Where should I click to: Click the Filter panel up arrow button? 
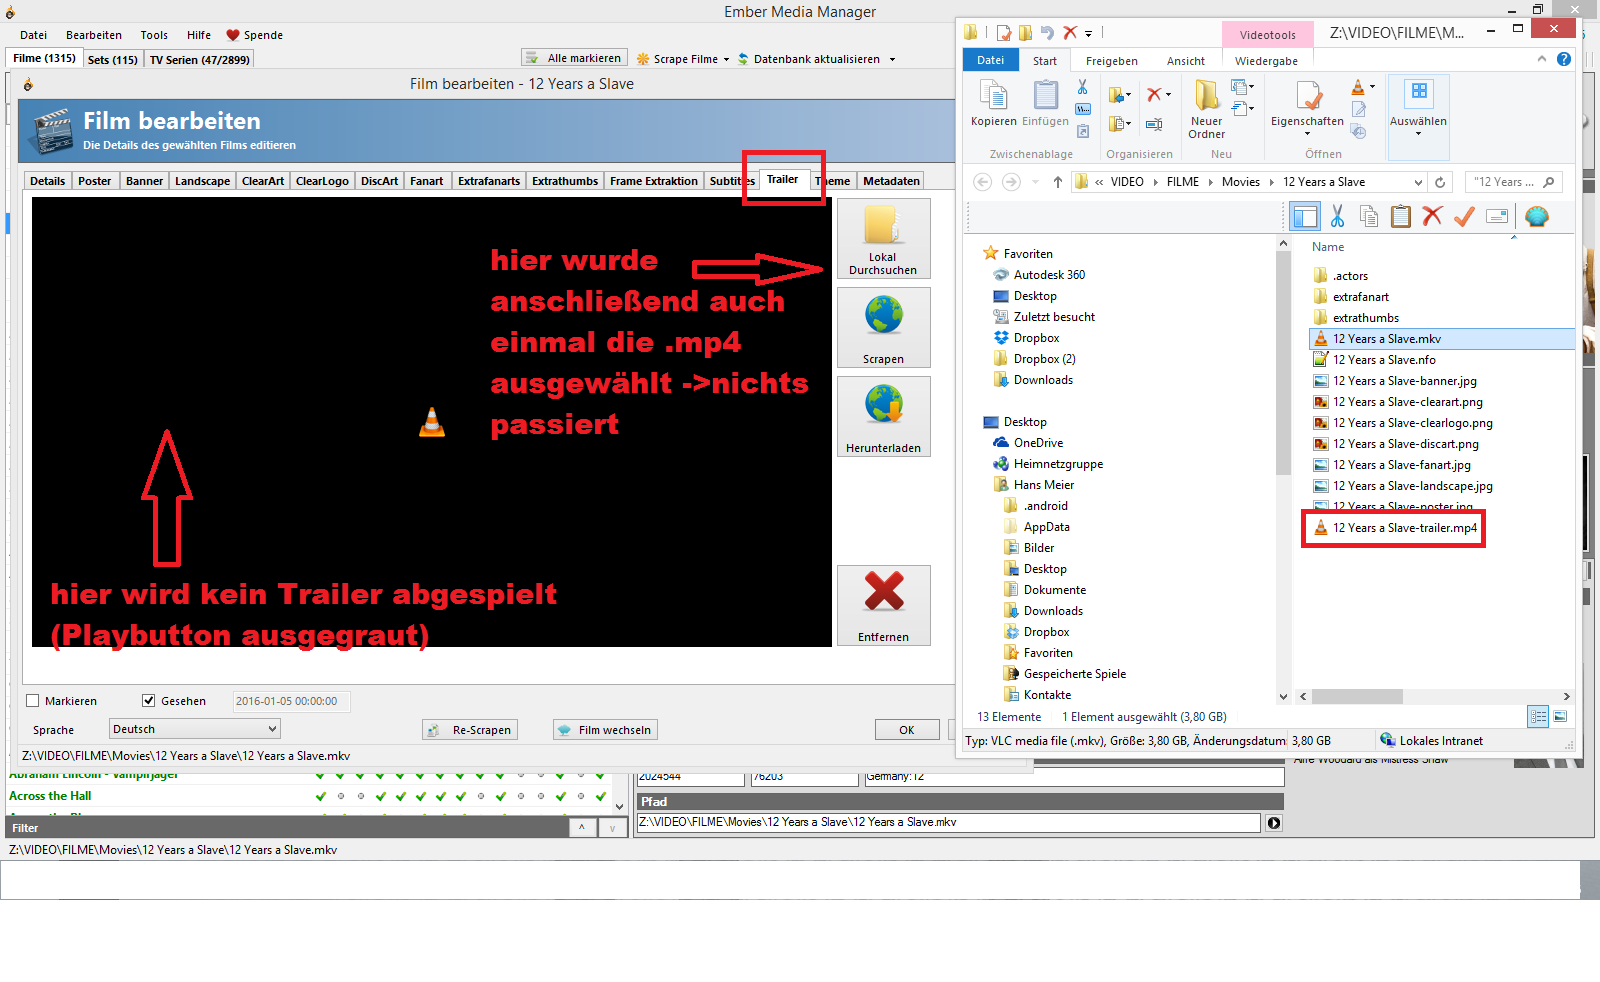[582, 828]
